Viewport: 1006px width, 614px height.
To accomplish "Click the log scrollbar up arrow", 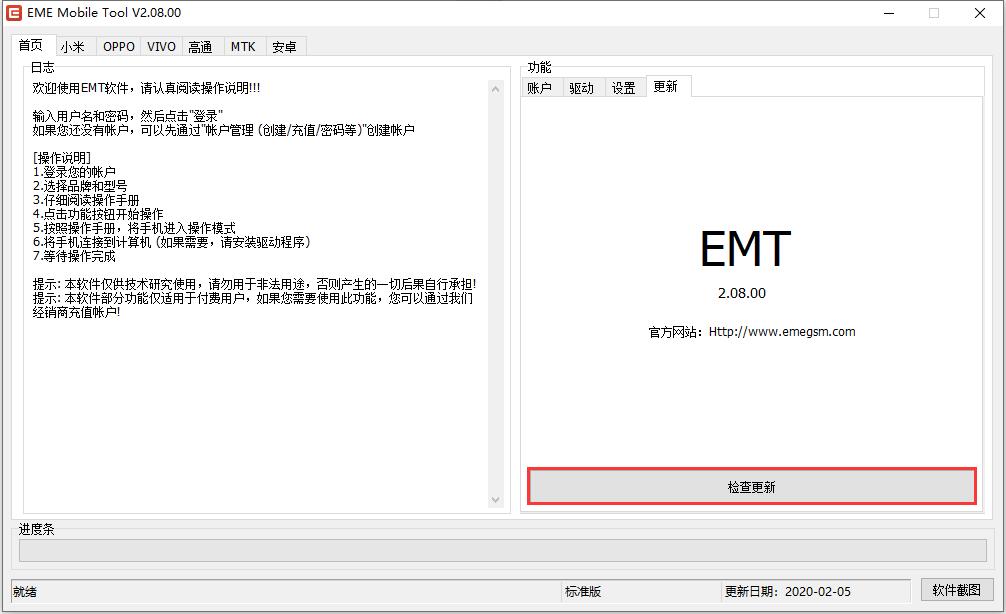I will click(495, 89).
